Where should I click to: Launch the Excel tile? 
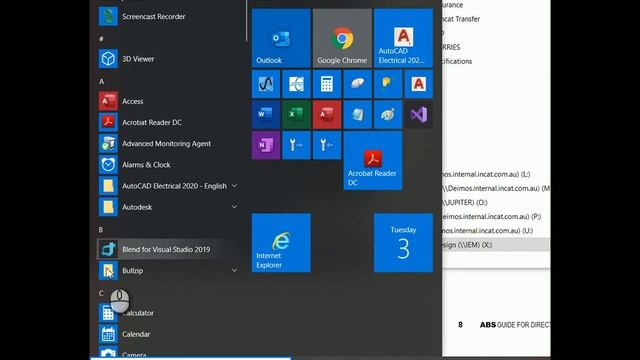click(296, 115)
